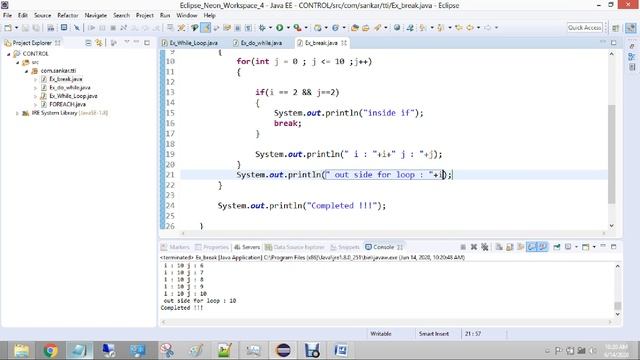Click the Debug bug icon in toolbar
This screenshot has width=640, height=360.
coord(262,28)
